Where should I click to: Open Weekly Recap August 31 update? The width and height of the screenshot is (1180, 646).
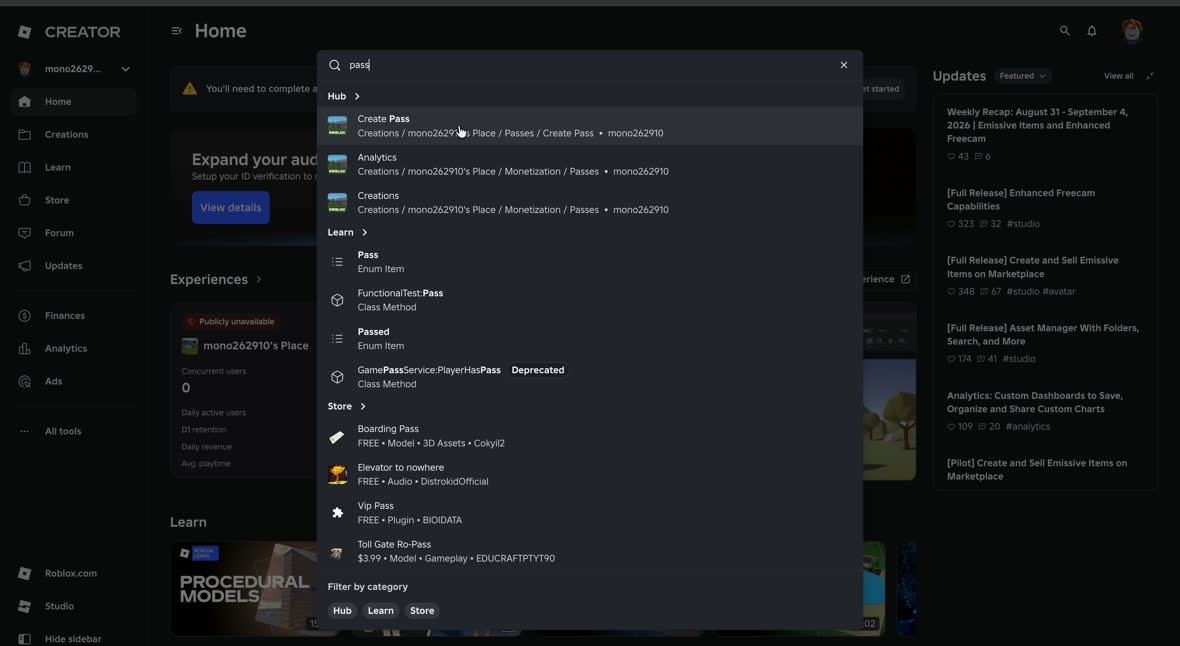(x=1038, y=126)
